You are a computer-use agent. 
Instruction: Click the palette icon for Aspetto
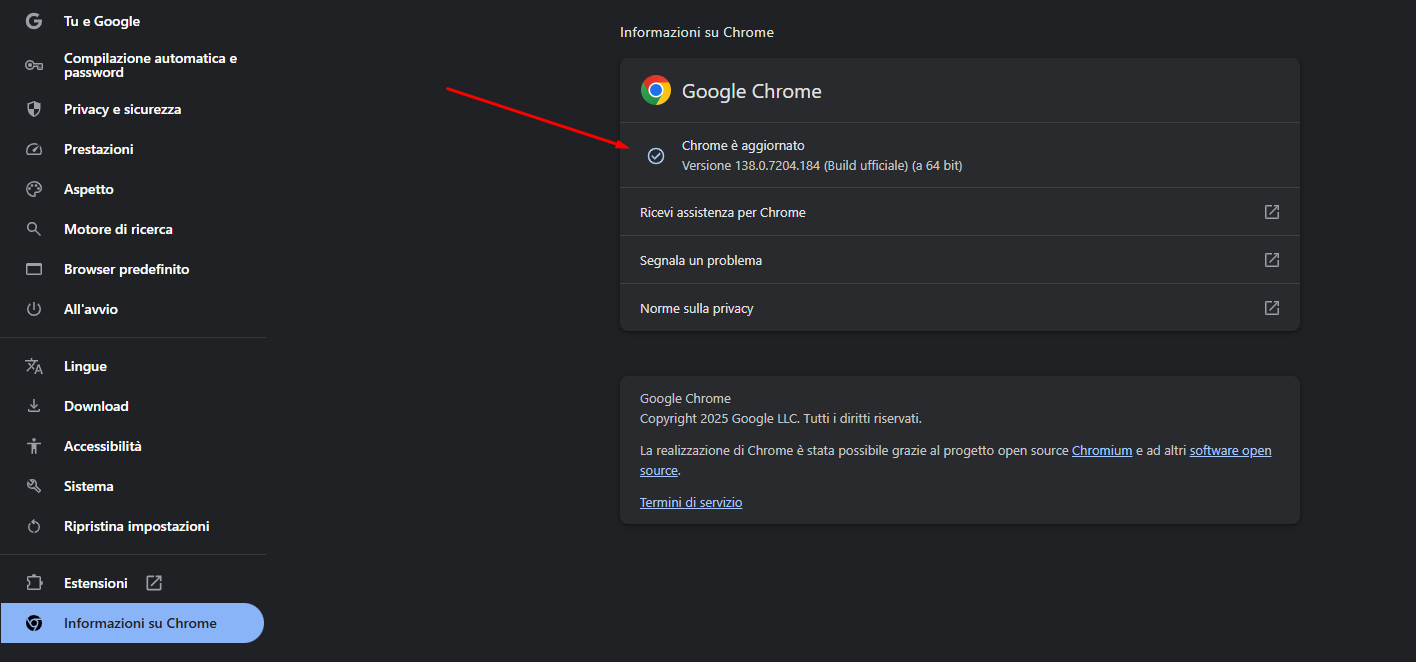point(34,189)
